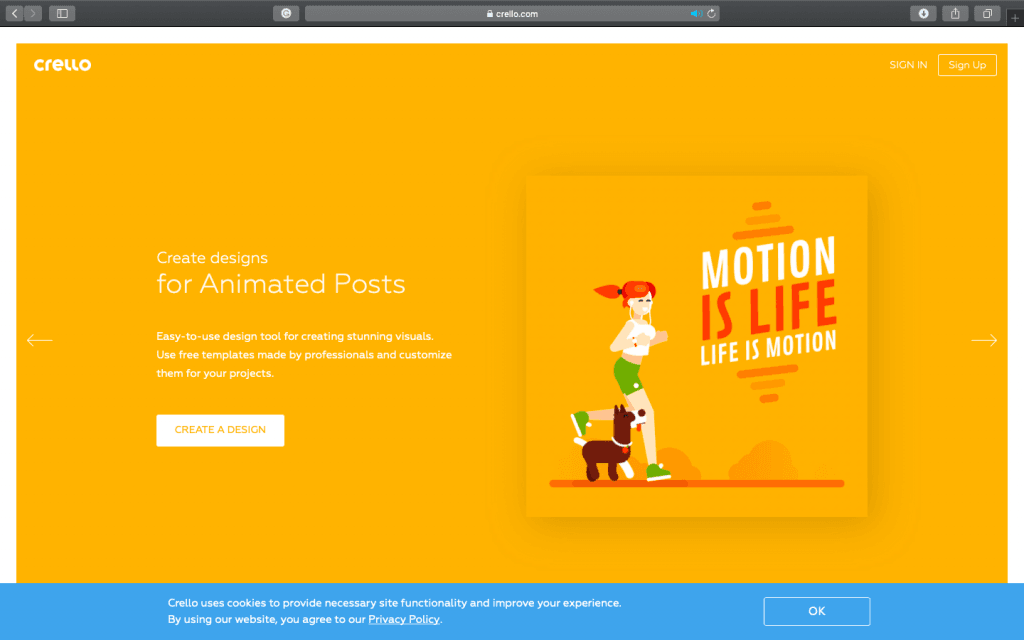This screenshot has height=640, width=1024.
Task: Show the Safari sidebar
Action: (62, 13)
